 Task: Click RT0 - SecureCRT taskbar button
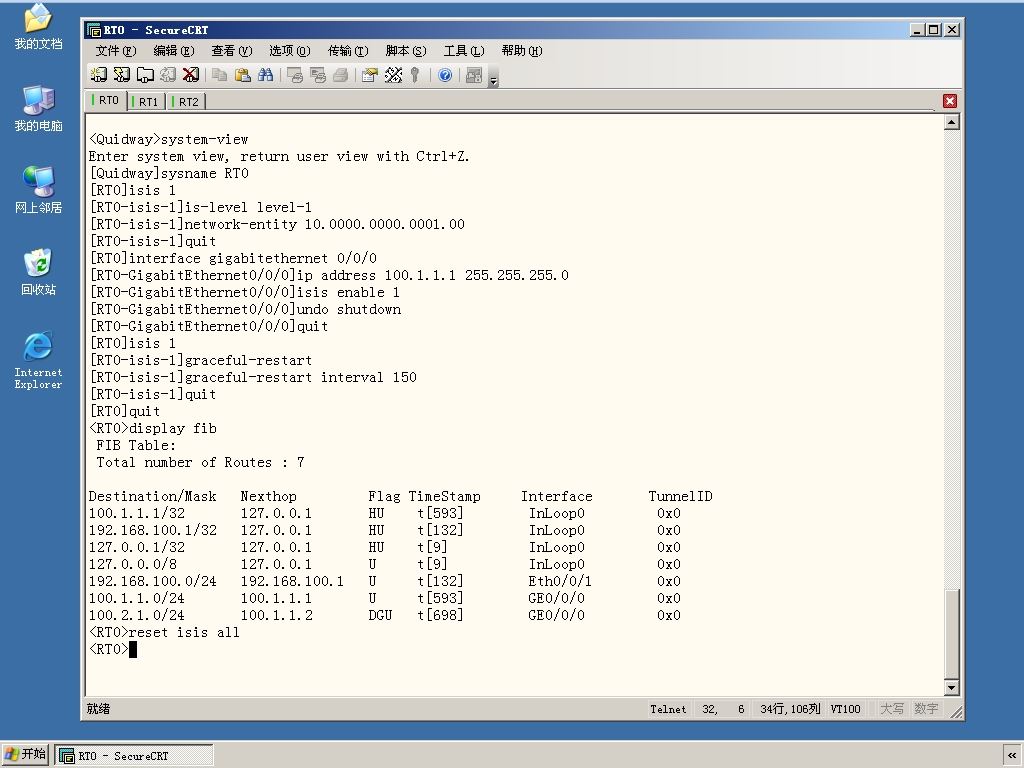coord(134,756)
